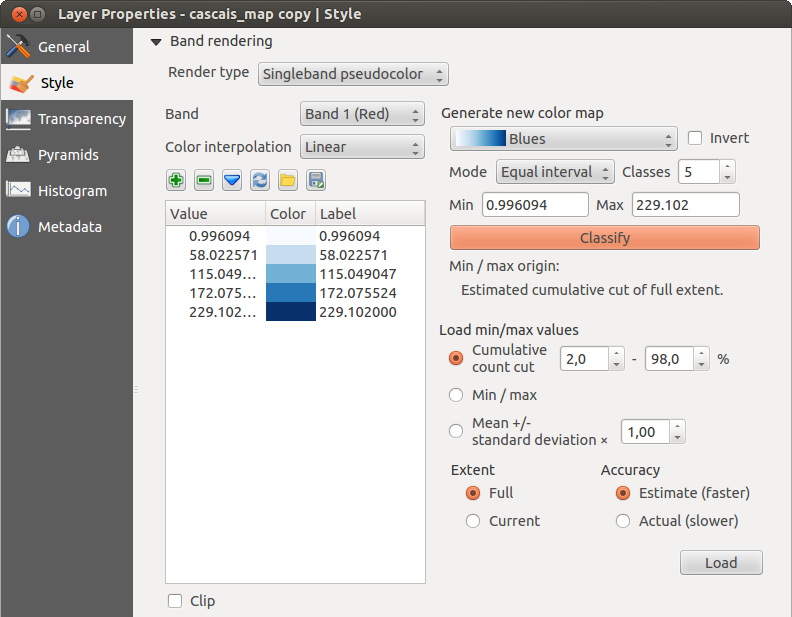Click the floppy disk export color map icon
The width and height of the screenshot is (792, 617).
pyautogui.click(x=316, y=180)
